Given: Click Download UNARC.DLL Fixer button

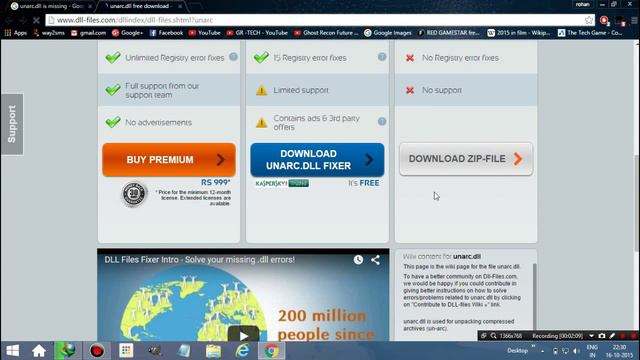Looking at the screenshot, I should [x=317, y=160].
